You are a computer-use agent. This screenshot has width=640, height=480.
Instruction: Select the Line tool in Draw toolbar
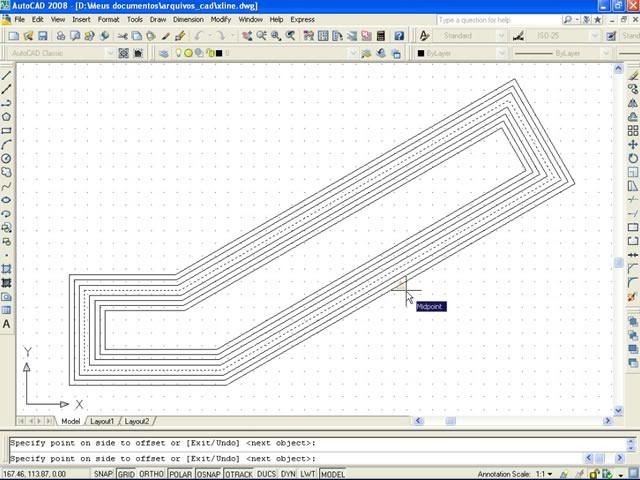(6, 76)
